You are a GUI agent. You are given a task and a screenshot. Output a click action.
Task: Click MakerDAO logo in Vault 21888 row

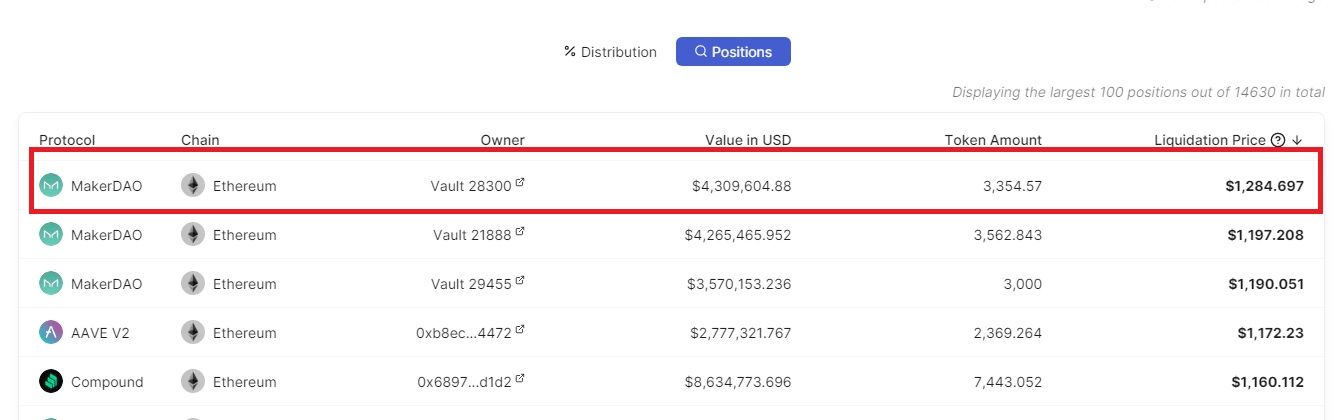[51, 234]
